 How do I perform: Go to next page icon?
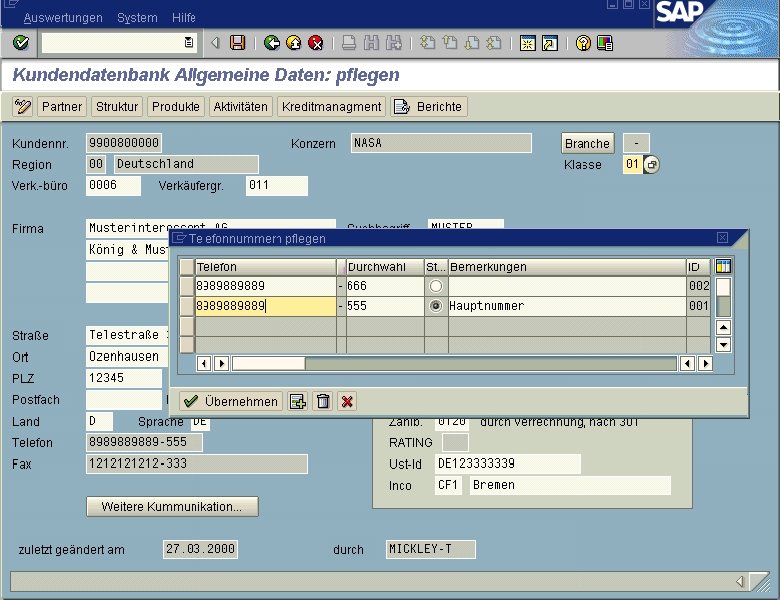click(x=472, y=43)
